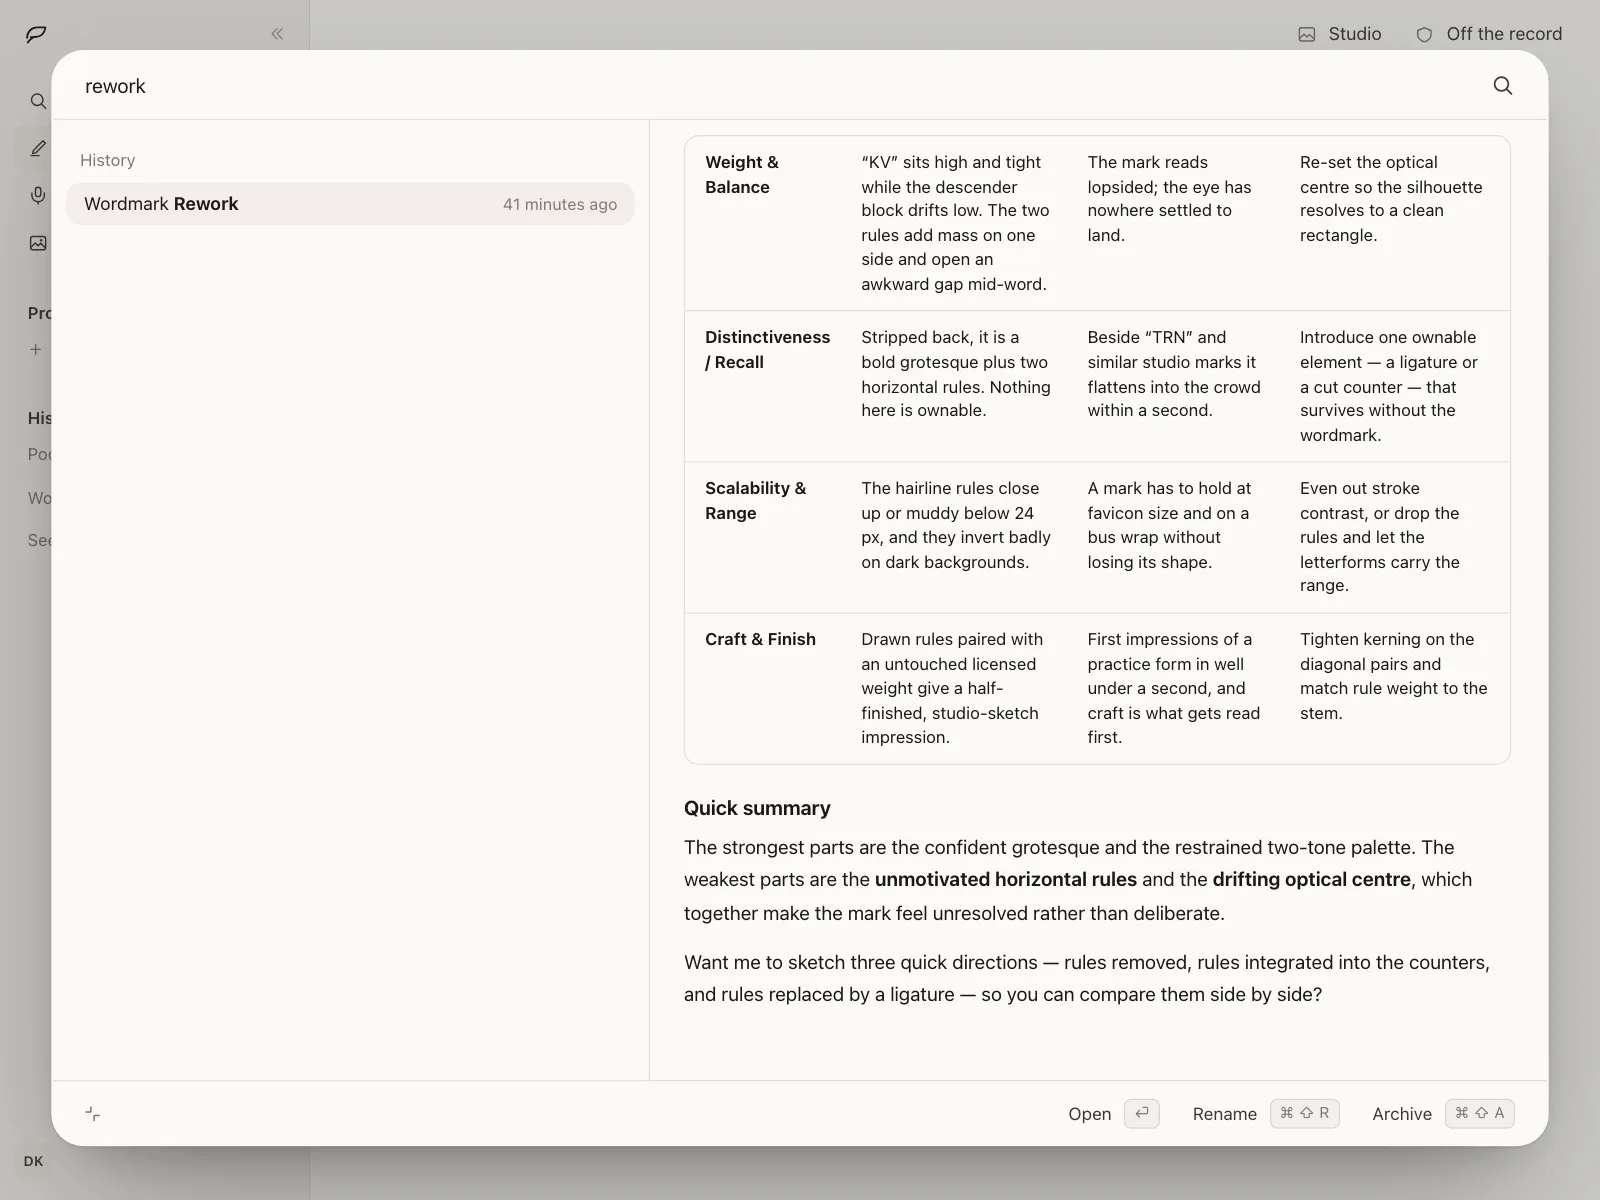
Task: Add a new project with the plus icon
Action: (x=36, y=349)
